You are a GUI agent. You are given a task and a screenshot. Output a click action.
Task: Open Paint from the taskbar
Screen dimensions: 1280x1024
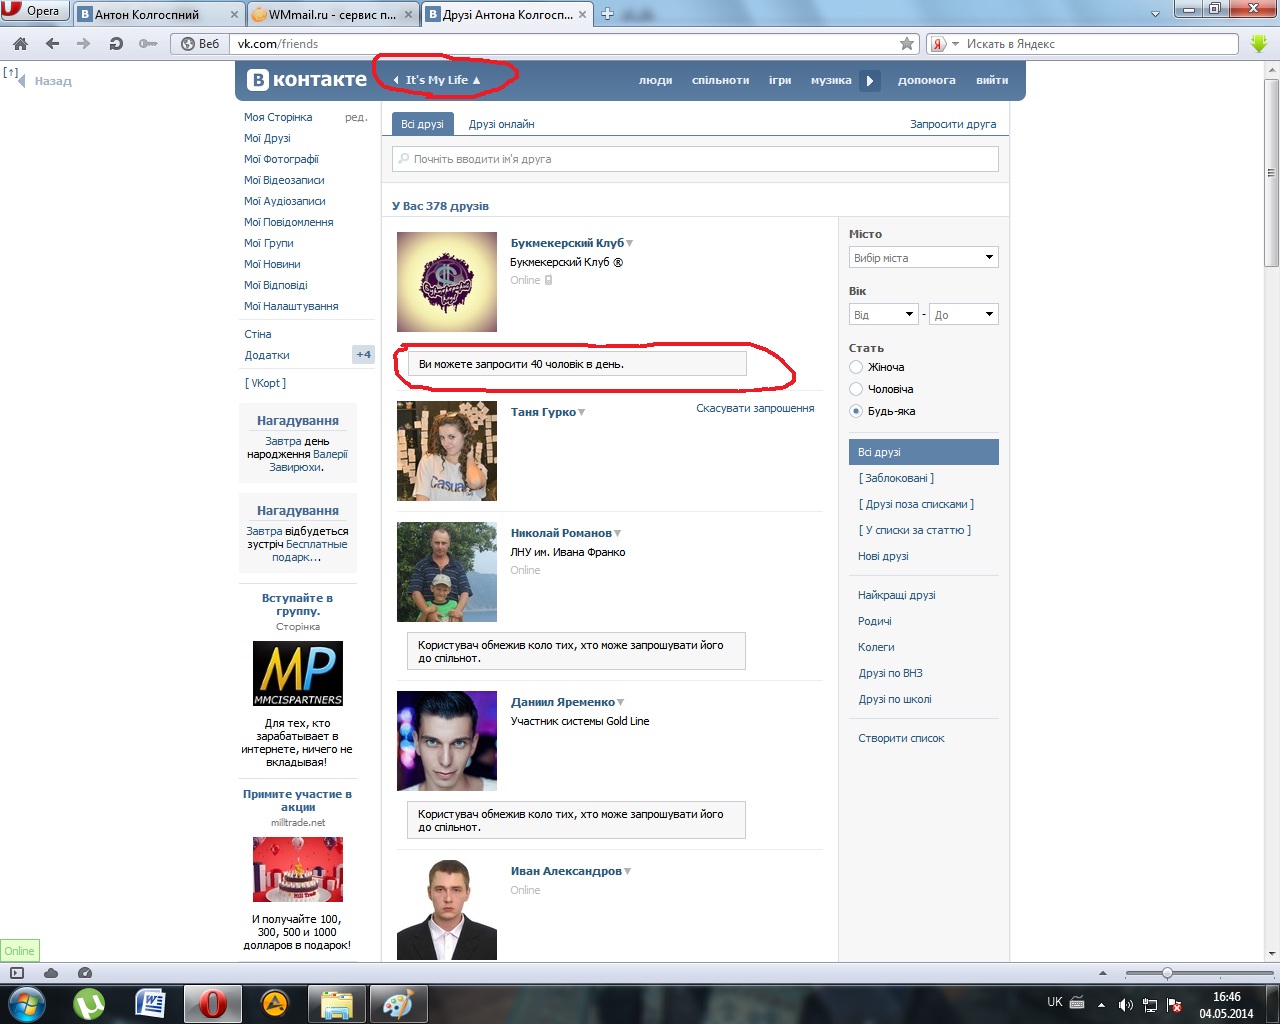(399, 1004)
